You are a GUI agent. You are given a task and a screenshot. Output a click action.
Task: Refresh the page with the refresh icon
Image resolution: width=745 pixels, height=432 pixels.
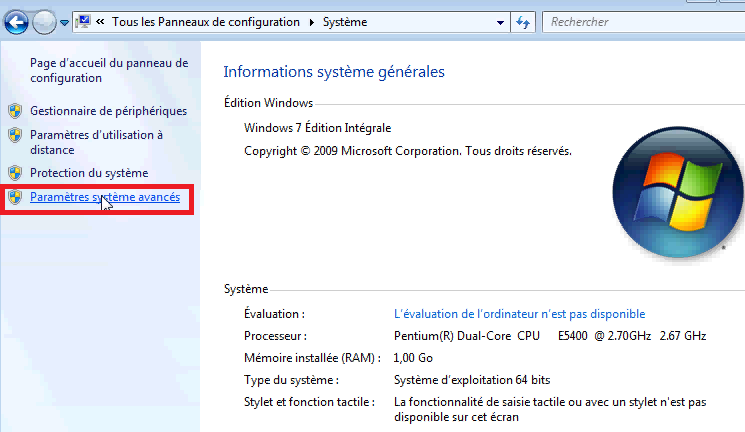[523, 22]
